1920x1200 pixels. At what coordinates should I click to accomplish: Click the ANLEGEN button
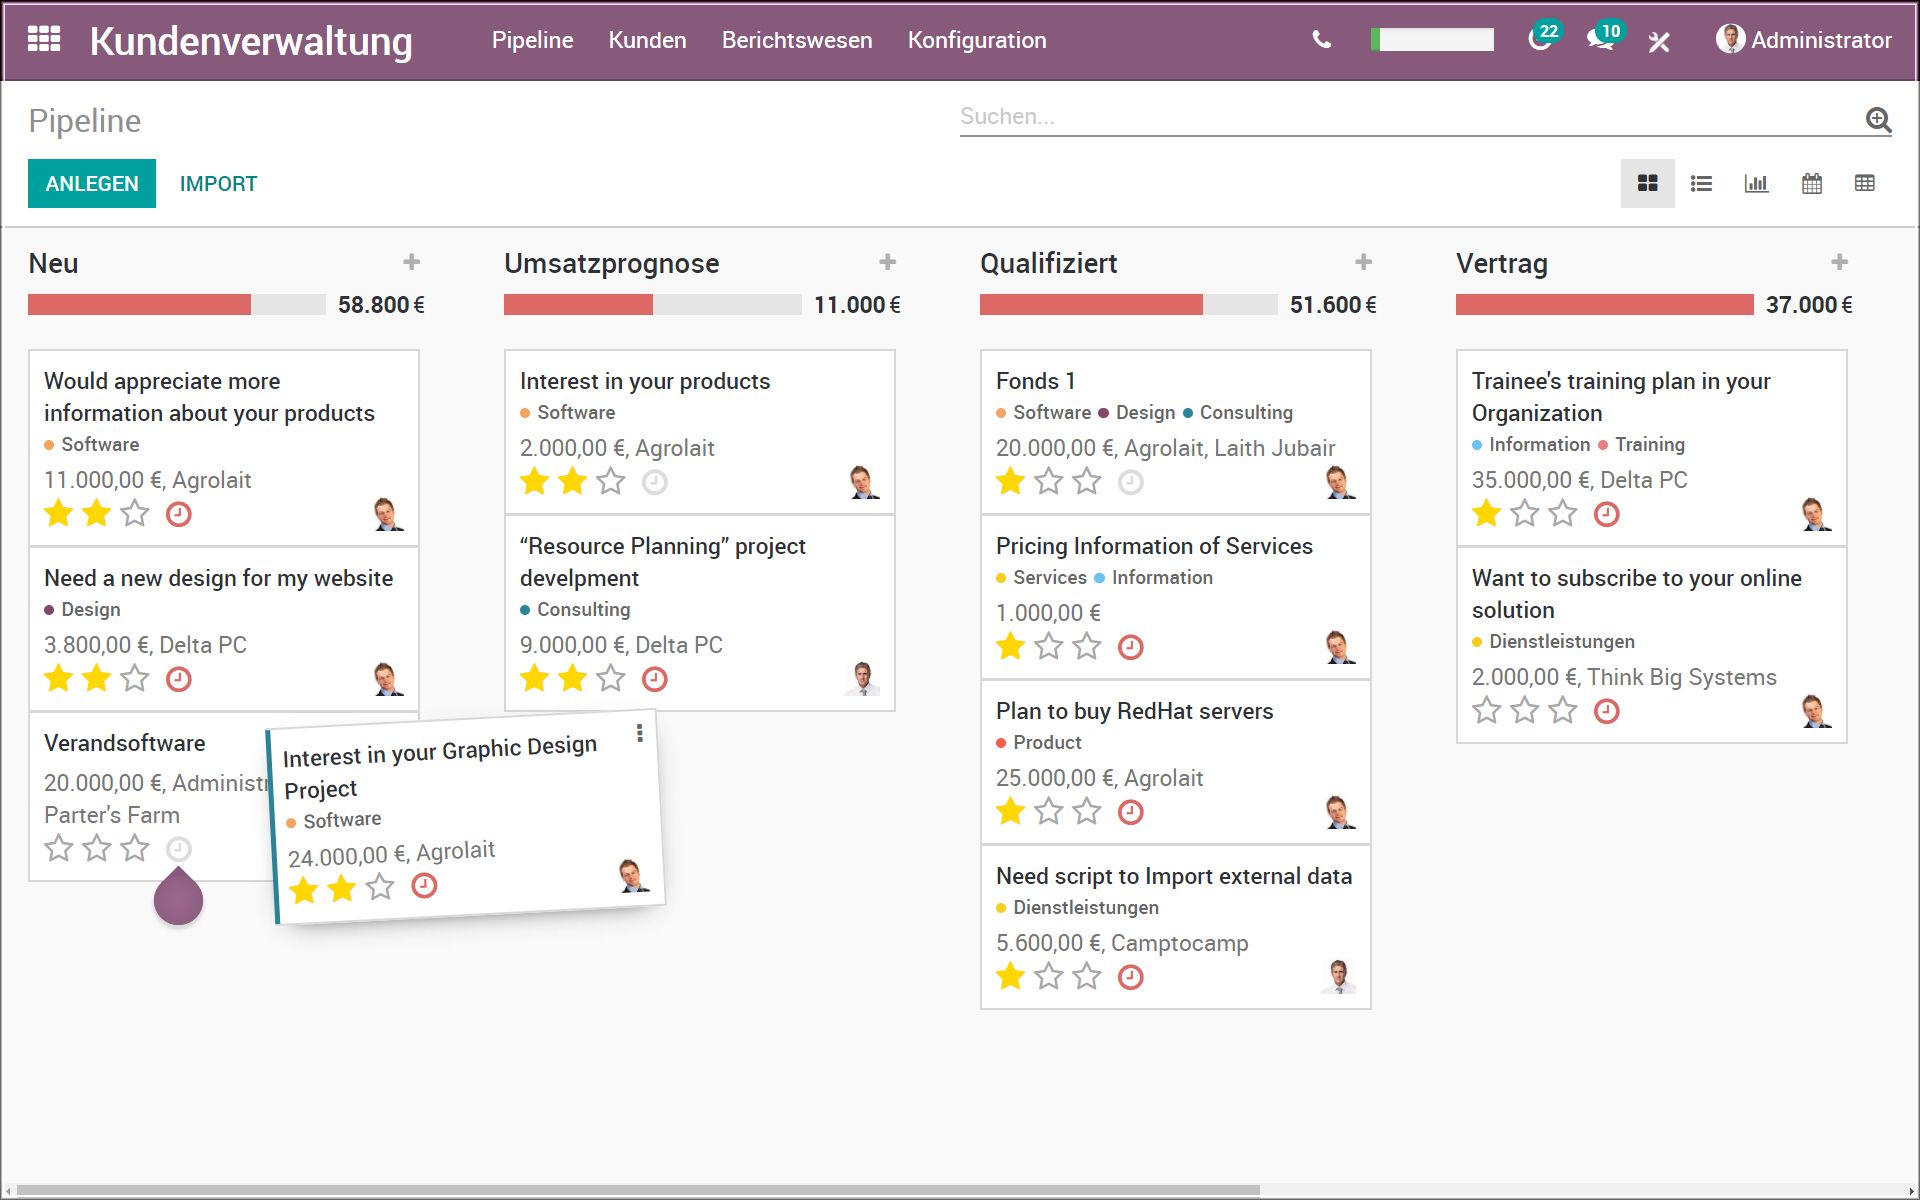point(92,184)
